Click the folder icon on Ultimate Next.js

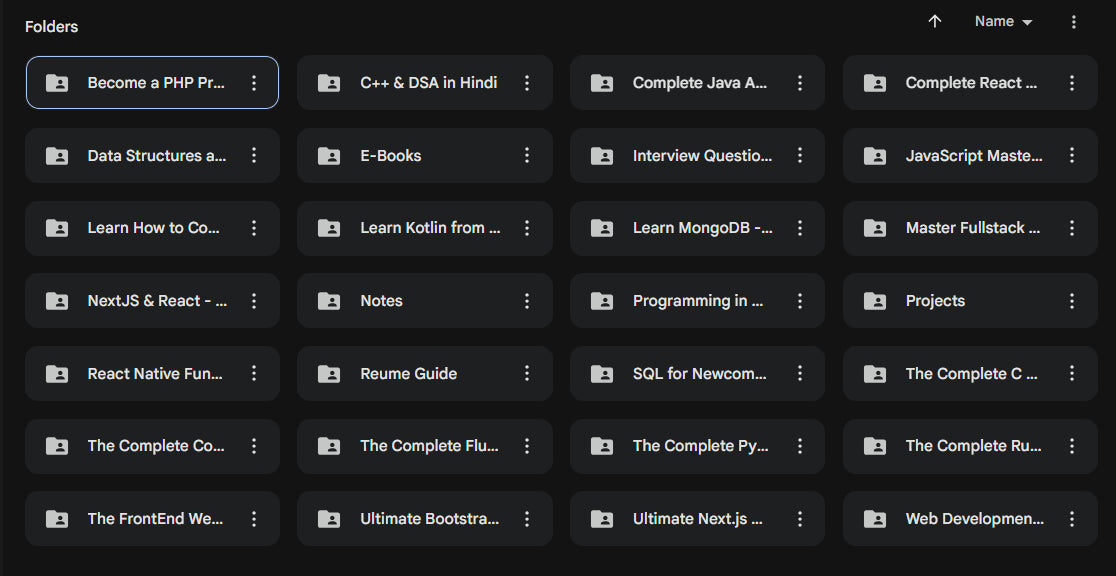coord(601,518)
